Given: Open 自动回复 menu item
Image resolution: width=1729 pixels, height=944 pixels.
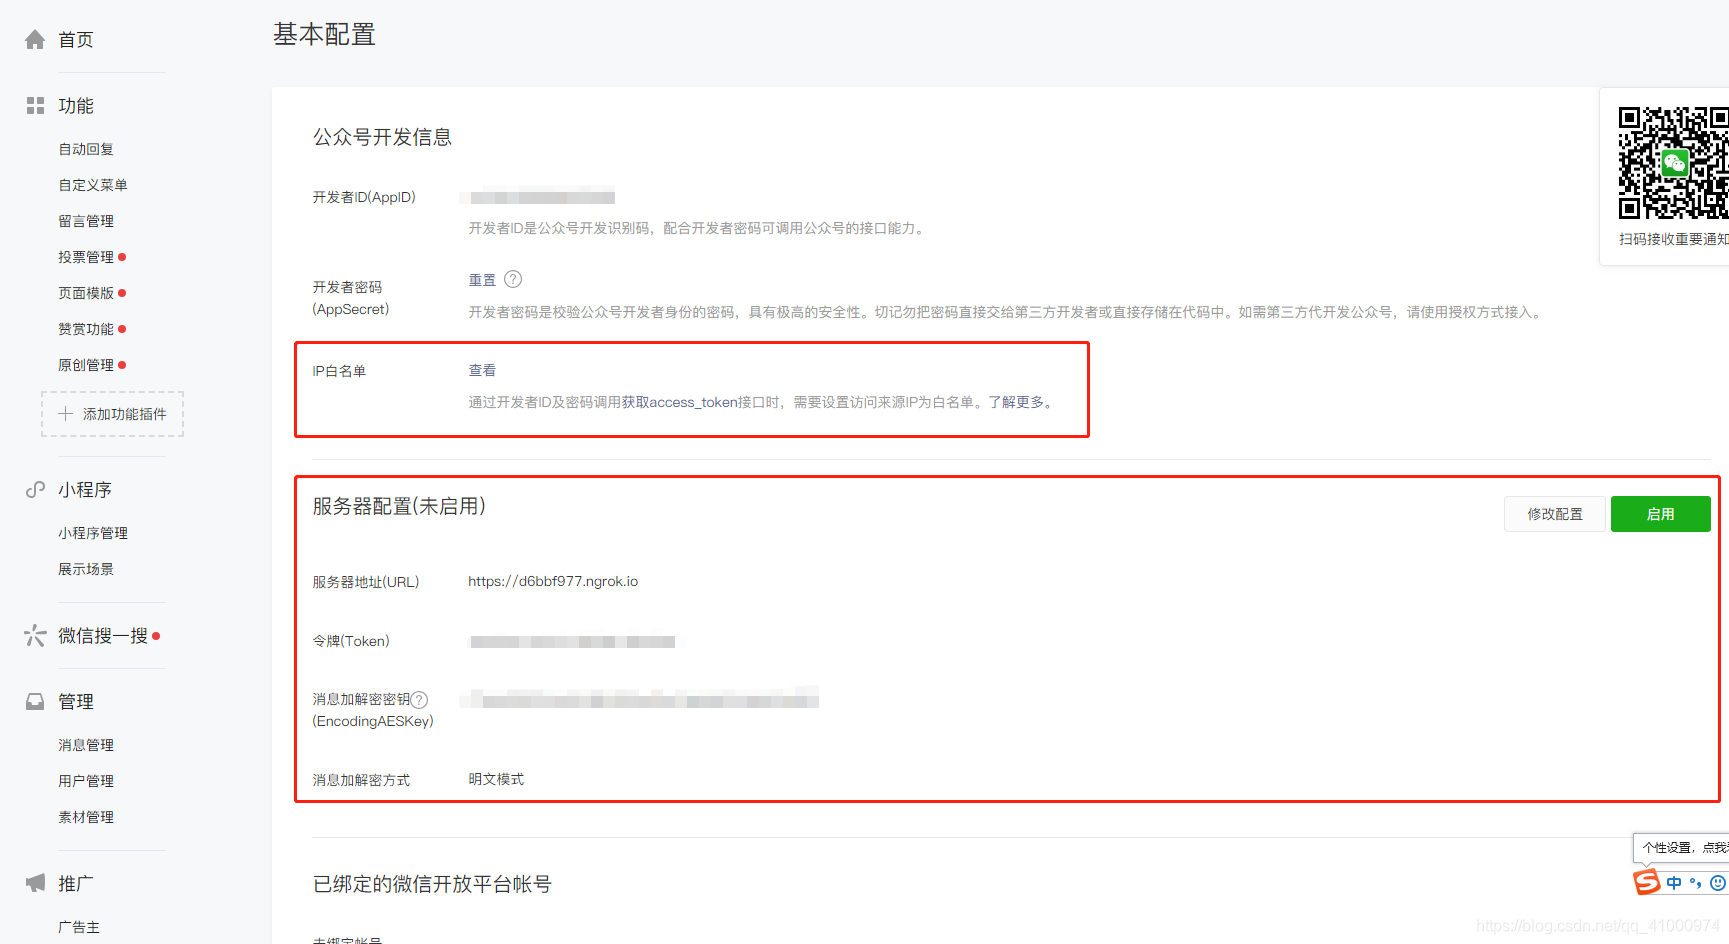Looking at the screenshot, I should click(x=86, y=149).
